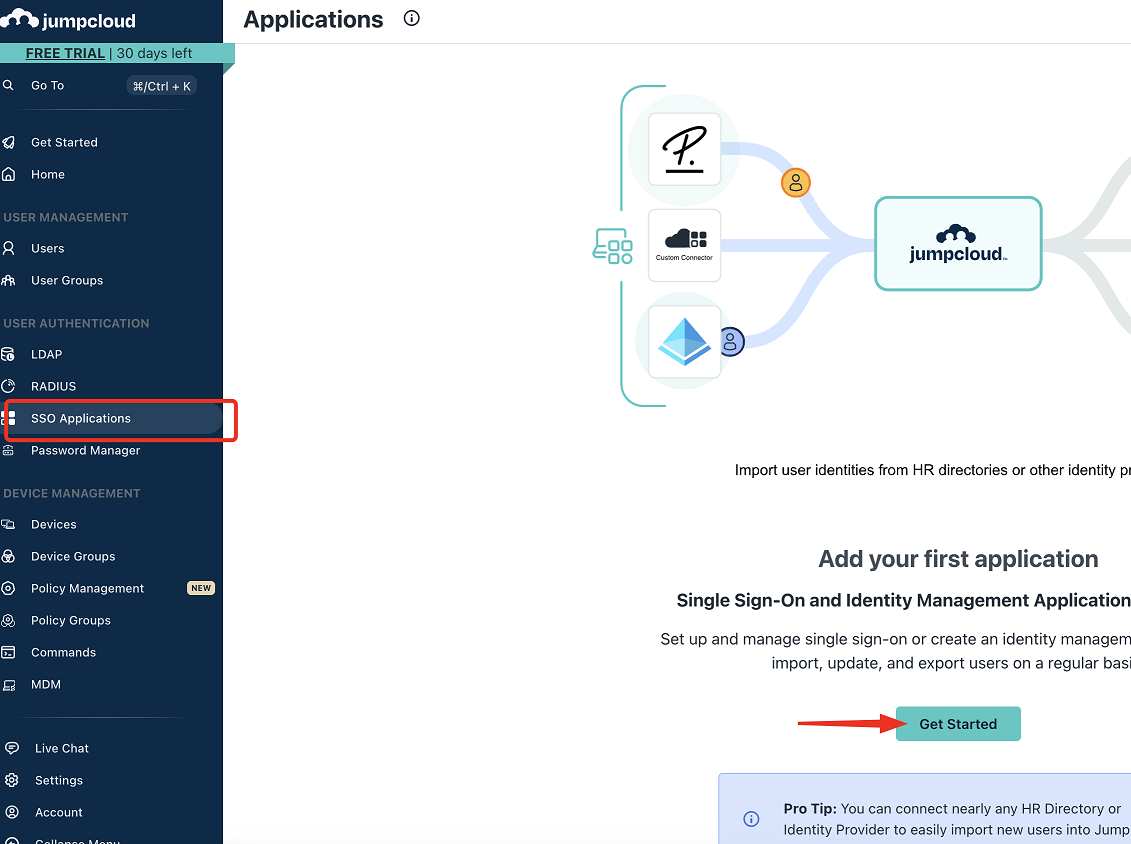Click the Settings gear icon
1131x844 pixels.
tap(12, 780)
